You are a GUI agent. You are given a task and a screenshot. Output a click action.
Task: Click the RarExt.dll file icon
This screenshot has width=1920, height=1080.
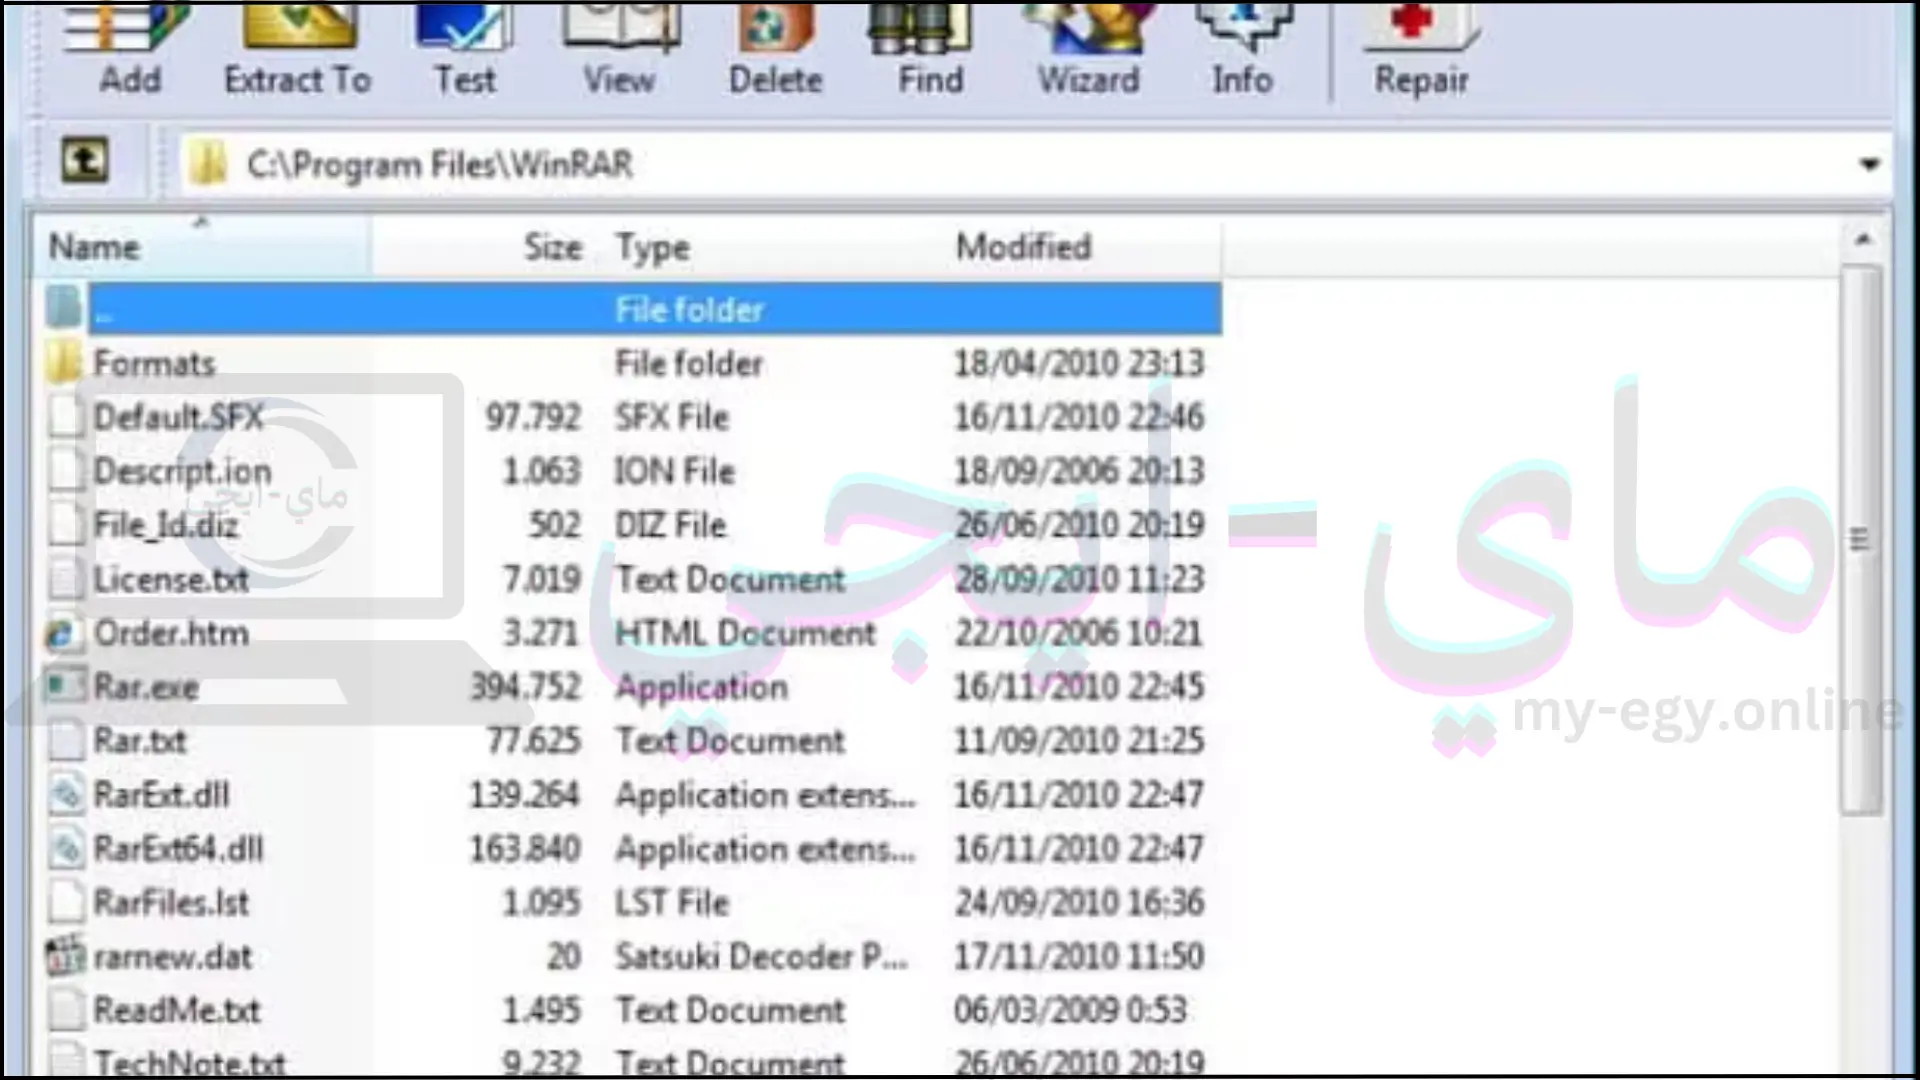pos(66,795)
